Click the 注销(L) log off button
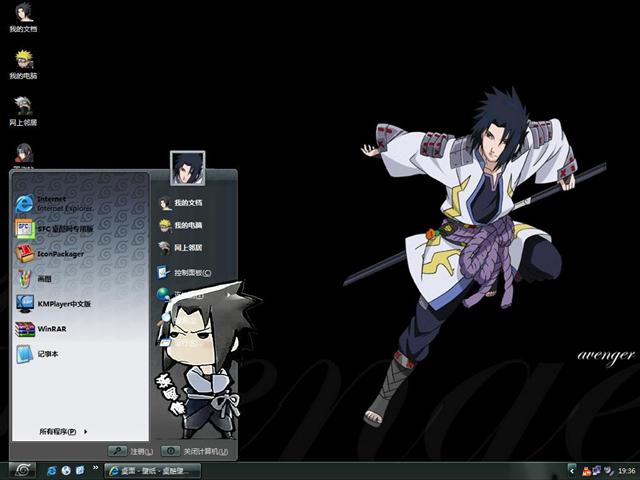The image size is (640, 480). pos(131,451)
